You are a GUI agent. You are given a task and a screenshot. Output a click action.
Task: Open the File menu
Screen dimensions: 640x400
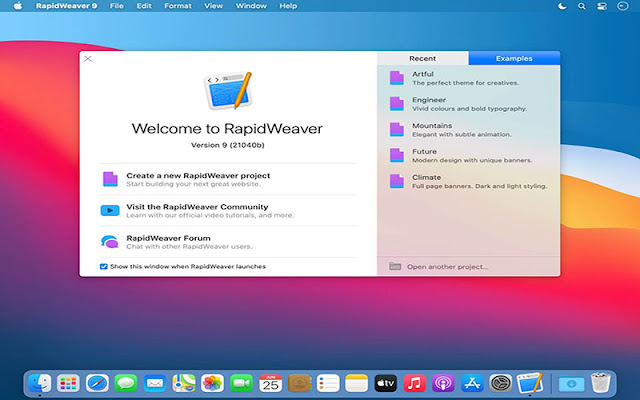[x=117, y=6]
